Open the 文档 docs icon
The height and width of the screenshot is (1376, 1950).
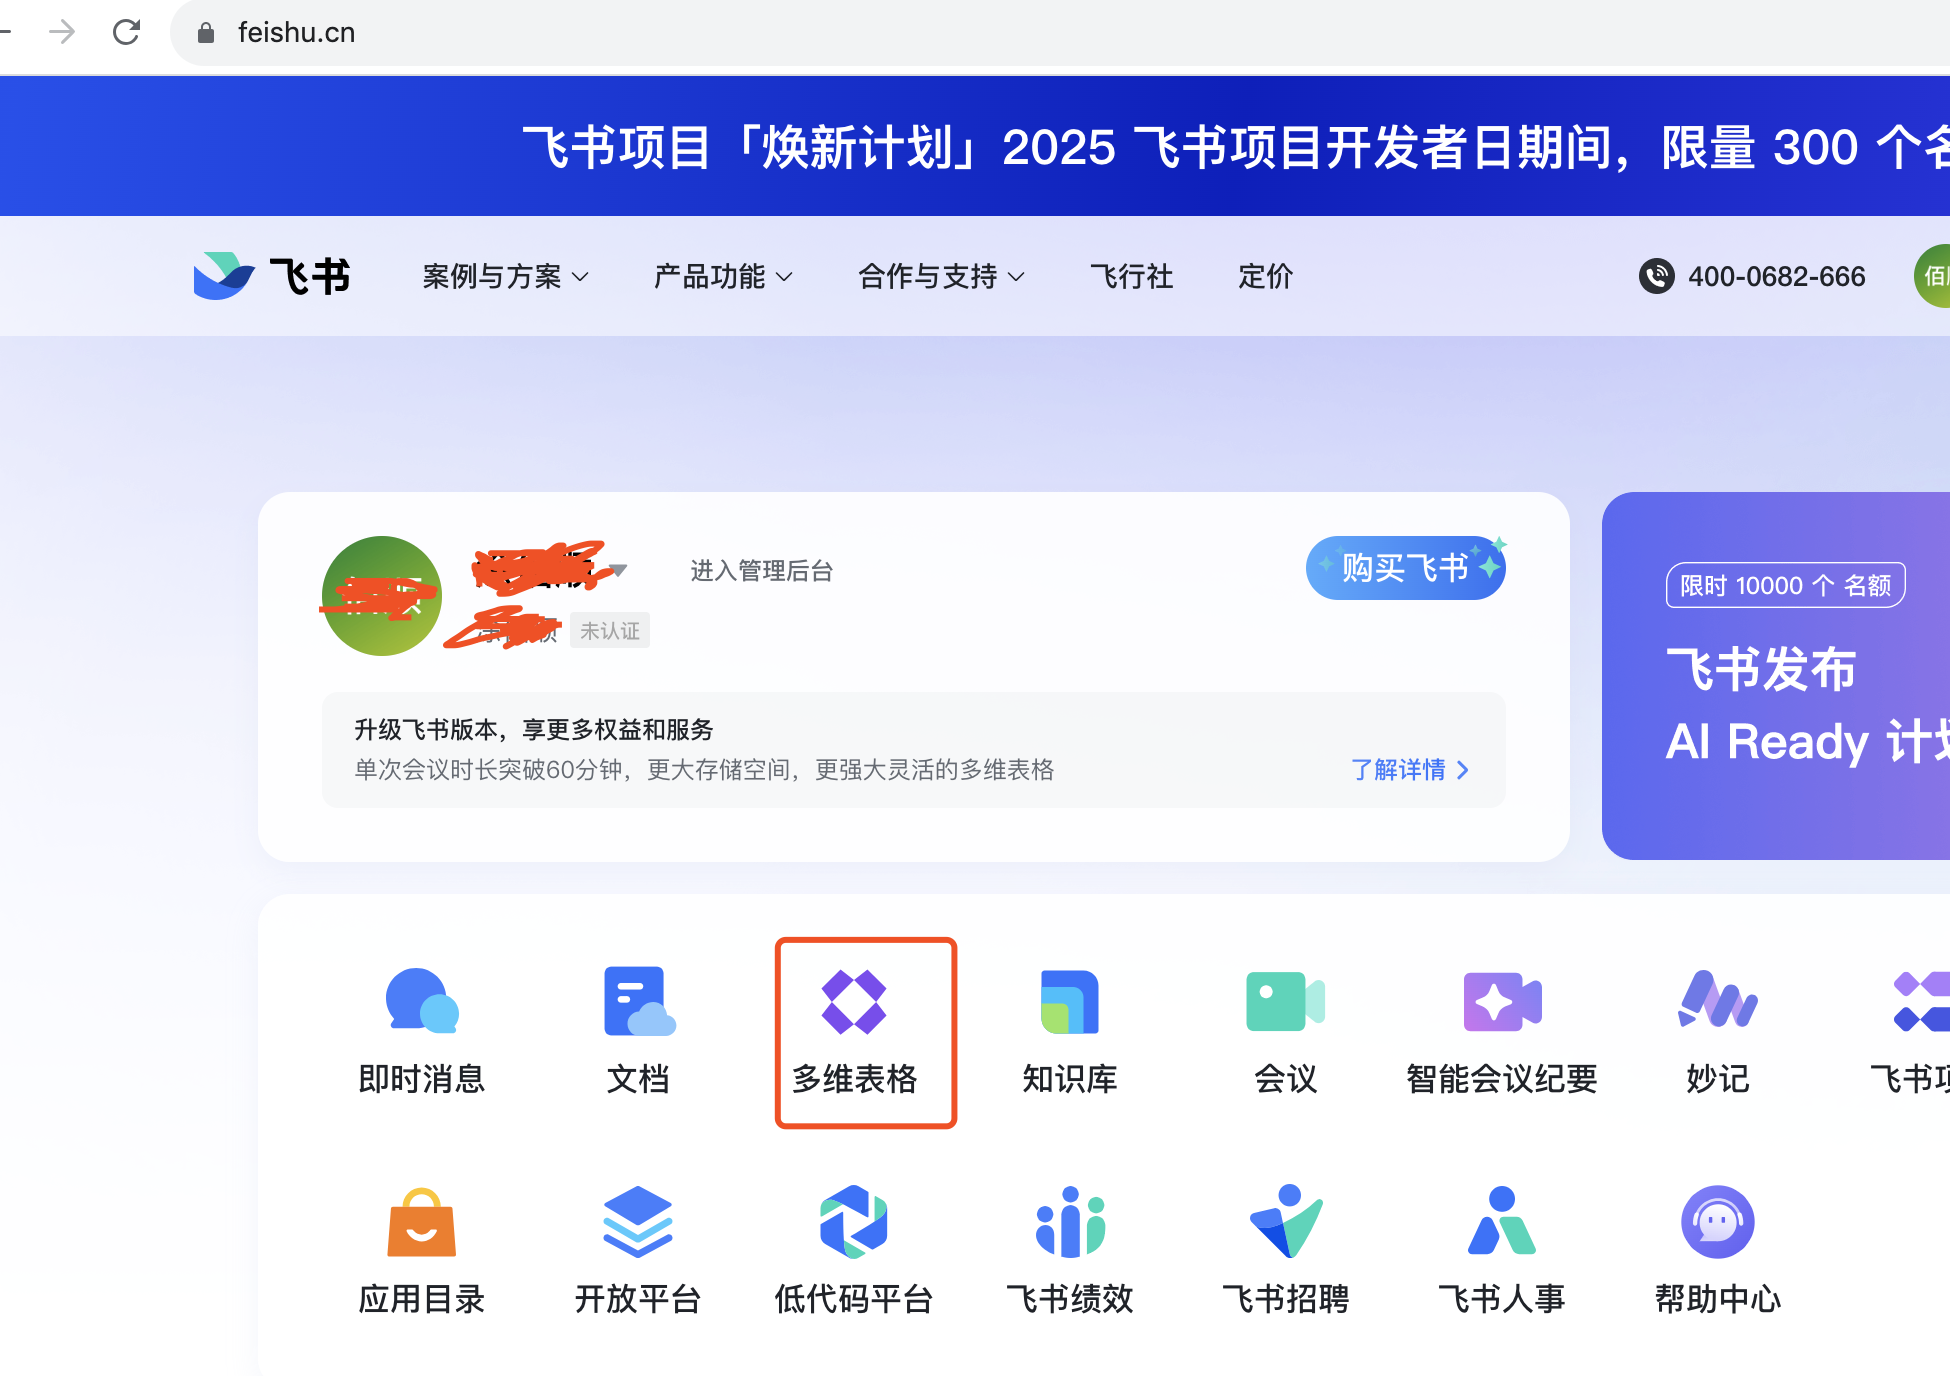tap(638, 1001)
